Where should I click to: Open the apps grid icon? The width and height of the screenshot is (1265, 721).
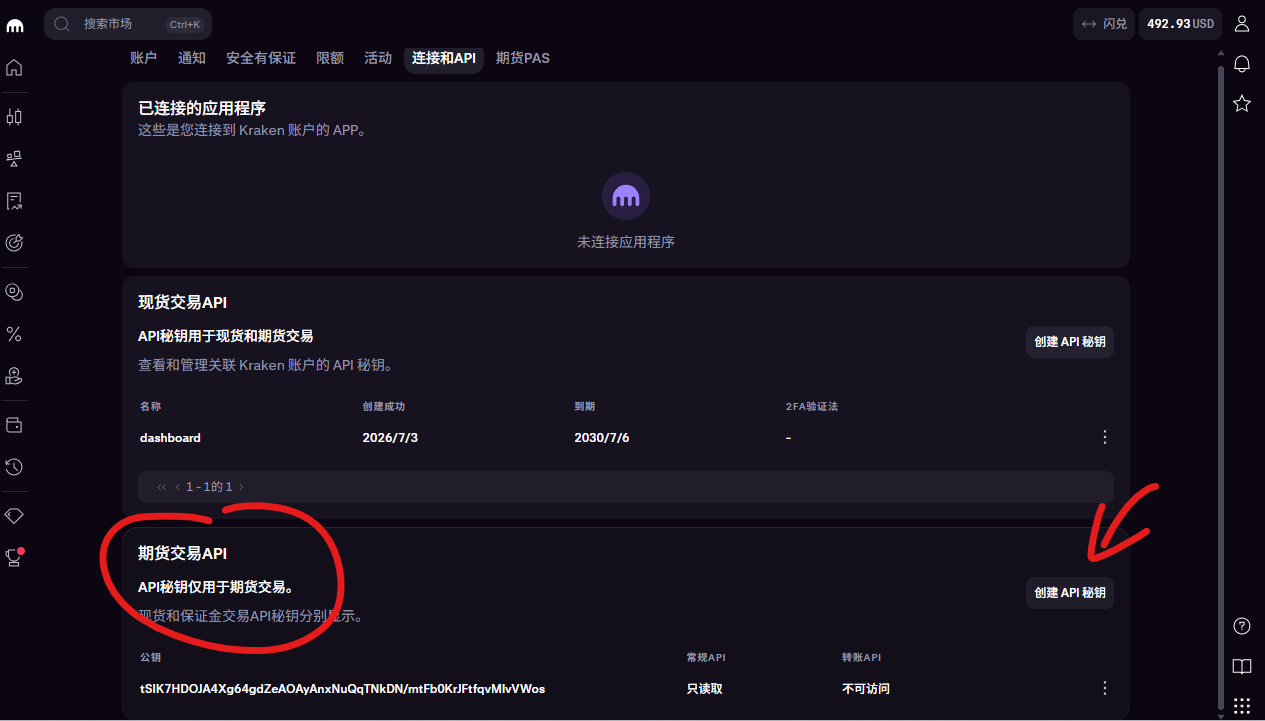pyautogui.click(x=1242, y=706)
